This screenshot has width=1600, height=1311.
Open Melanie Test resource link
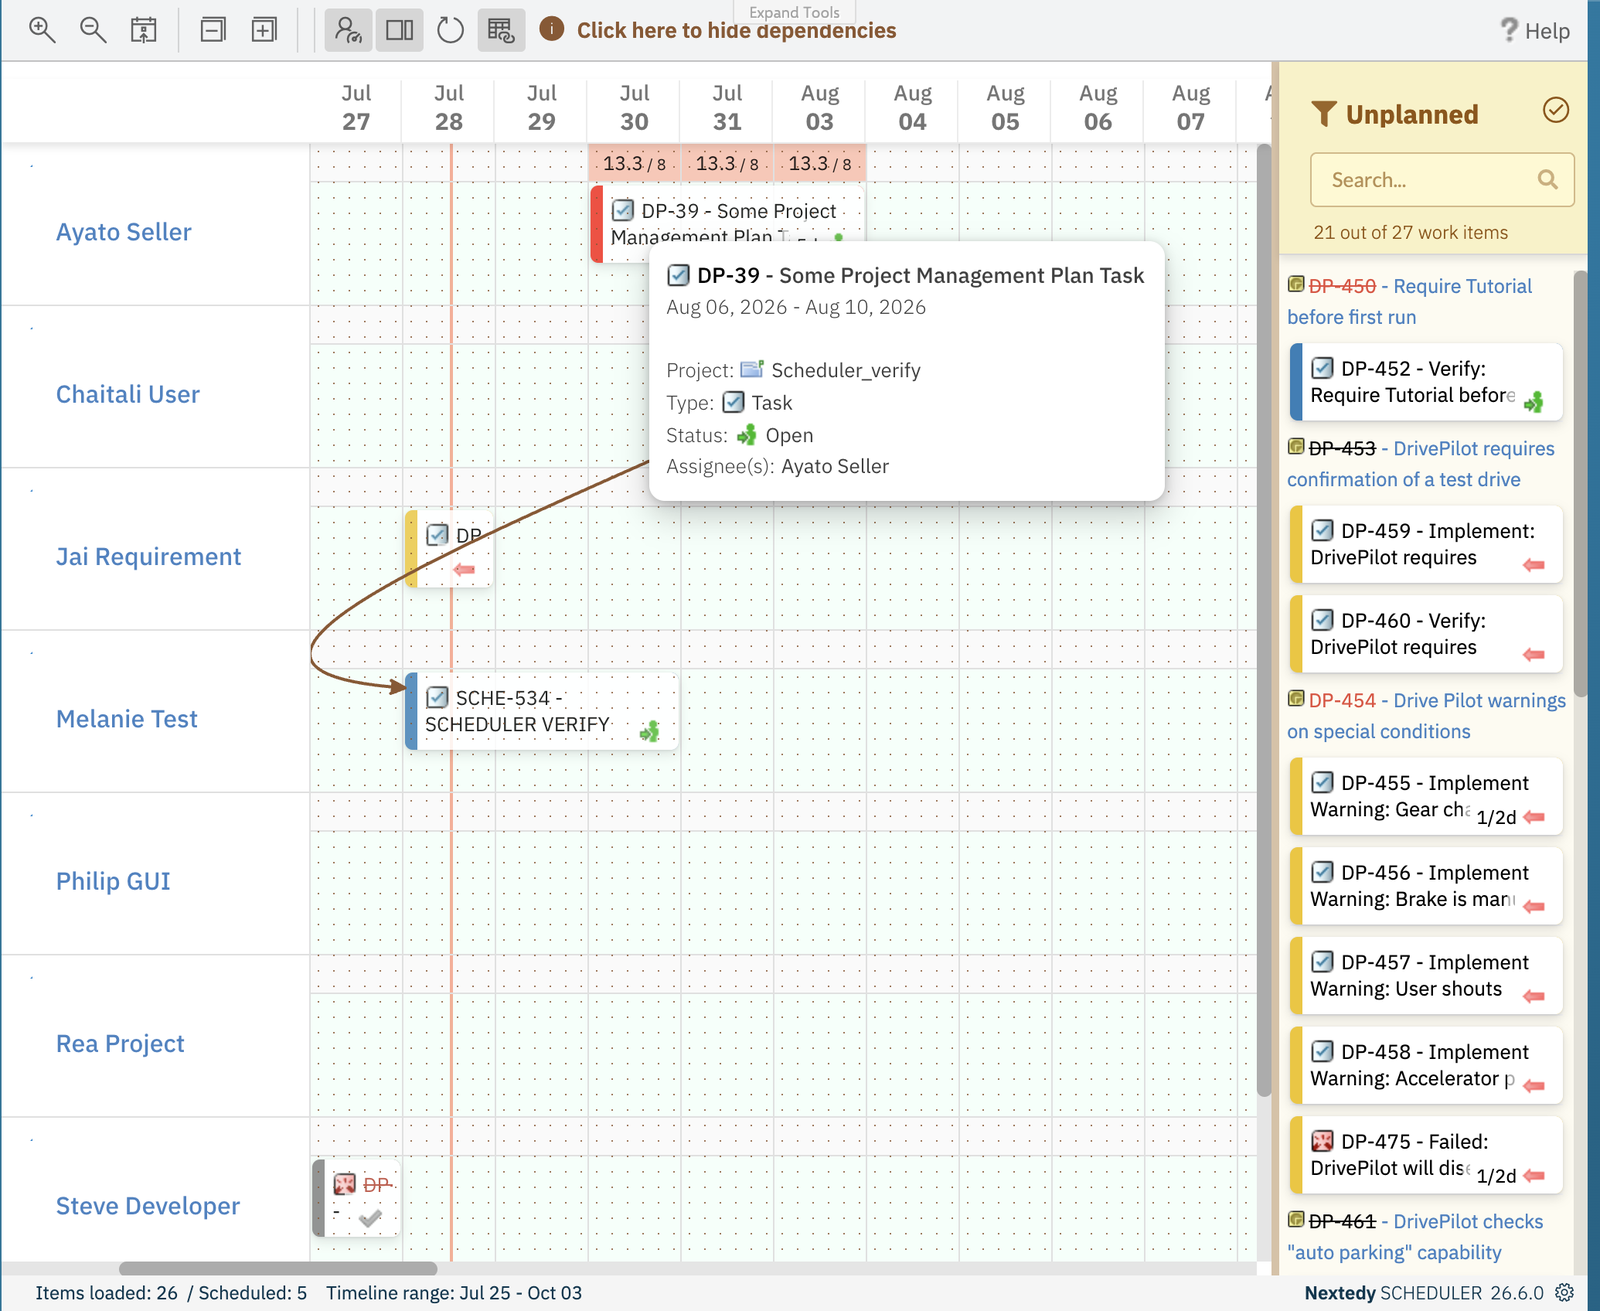click(127, 719)
